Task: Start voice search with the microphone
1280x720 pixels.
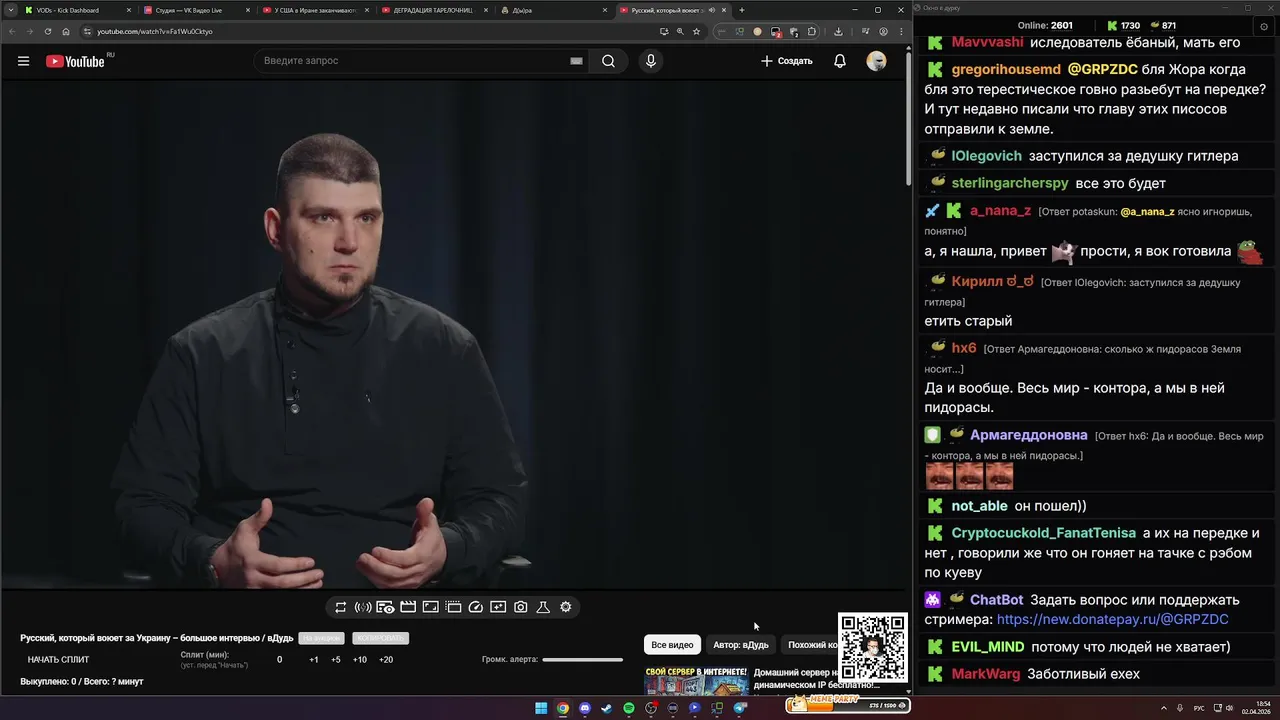Action: click(651, 61)
